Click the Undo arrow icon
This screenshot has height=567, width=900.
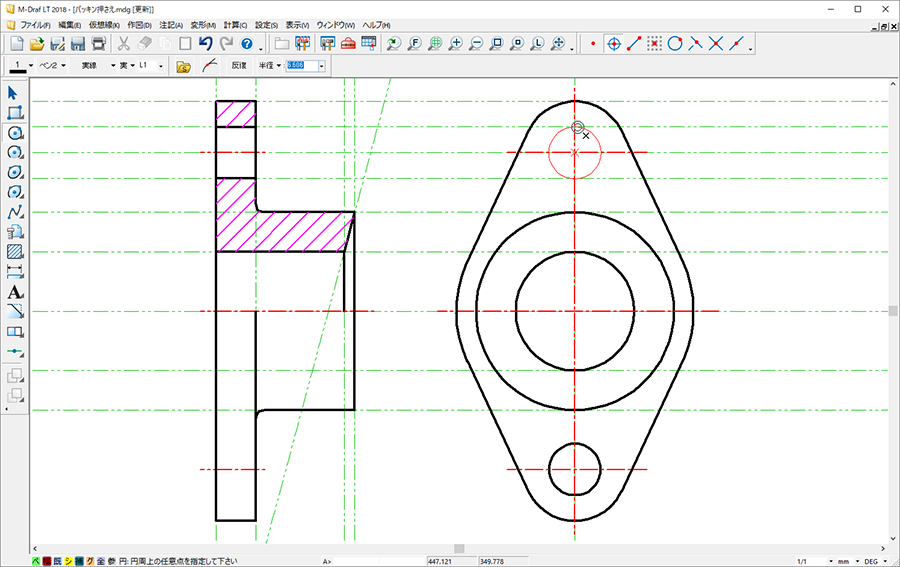pyautogui.click(x=205, y=43)
